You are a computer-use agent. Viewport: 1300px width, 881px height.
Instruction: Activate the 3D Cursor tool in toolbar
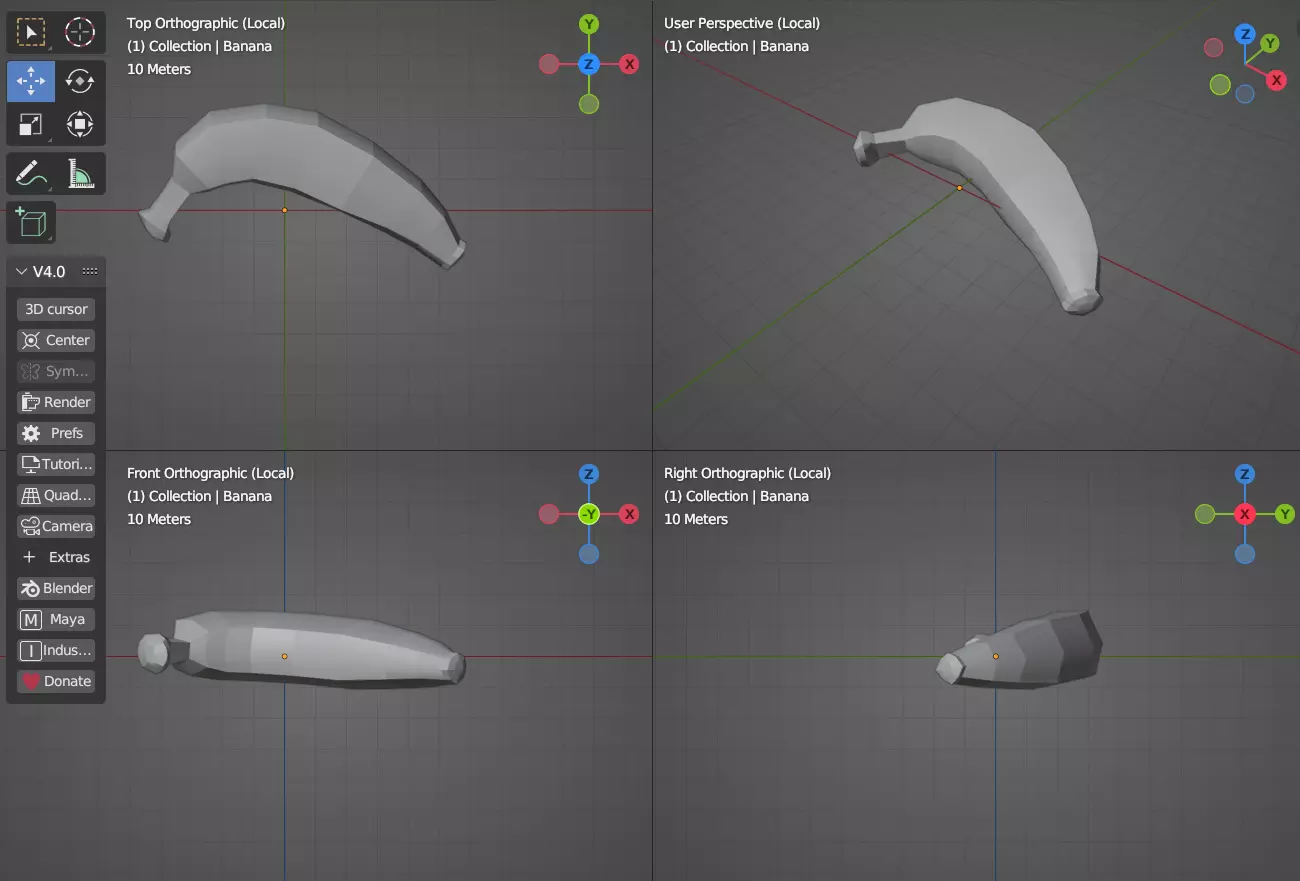coord(80,32)
